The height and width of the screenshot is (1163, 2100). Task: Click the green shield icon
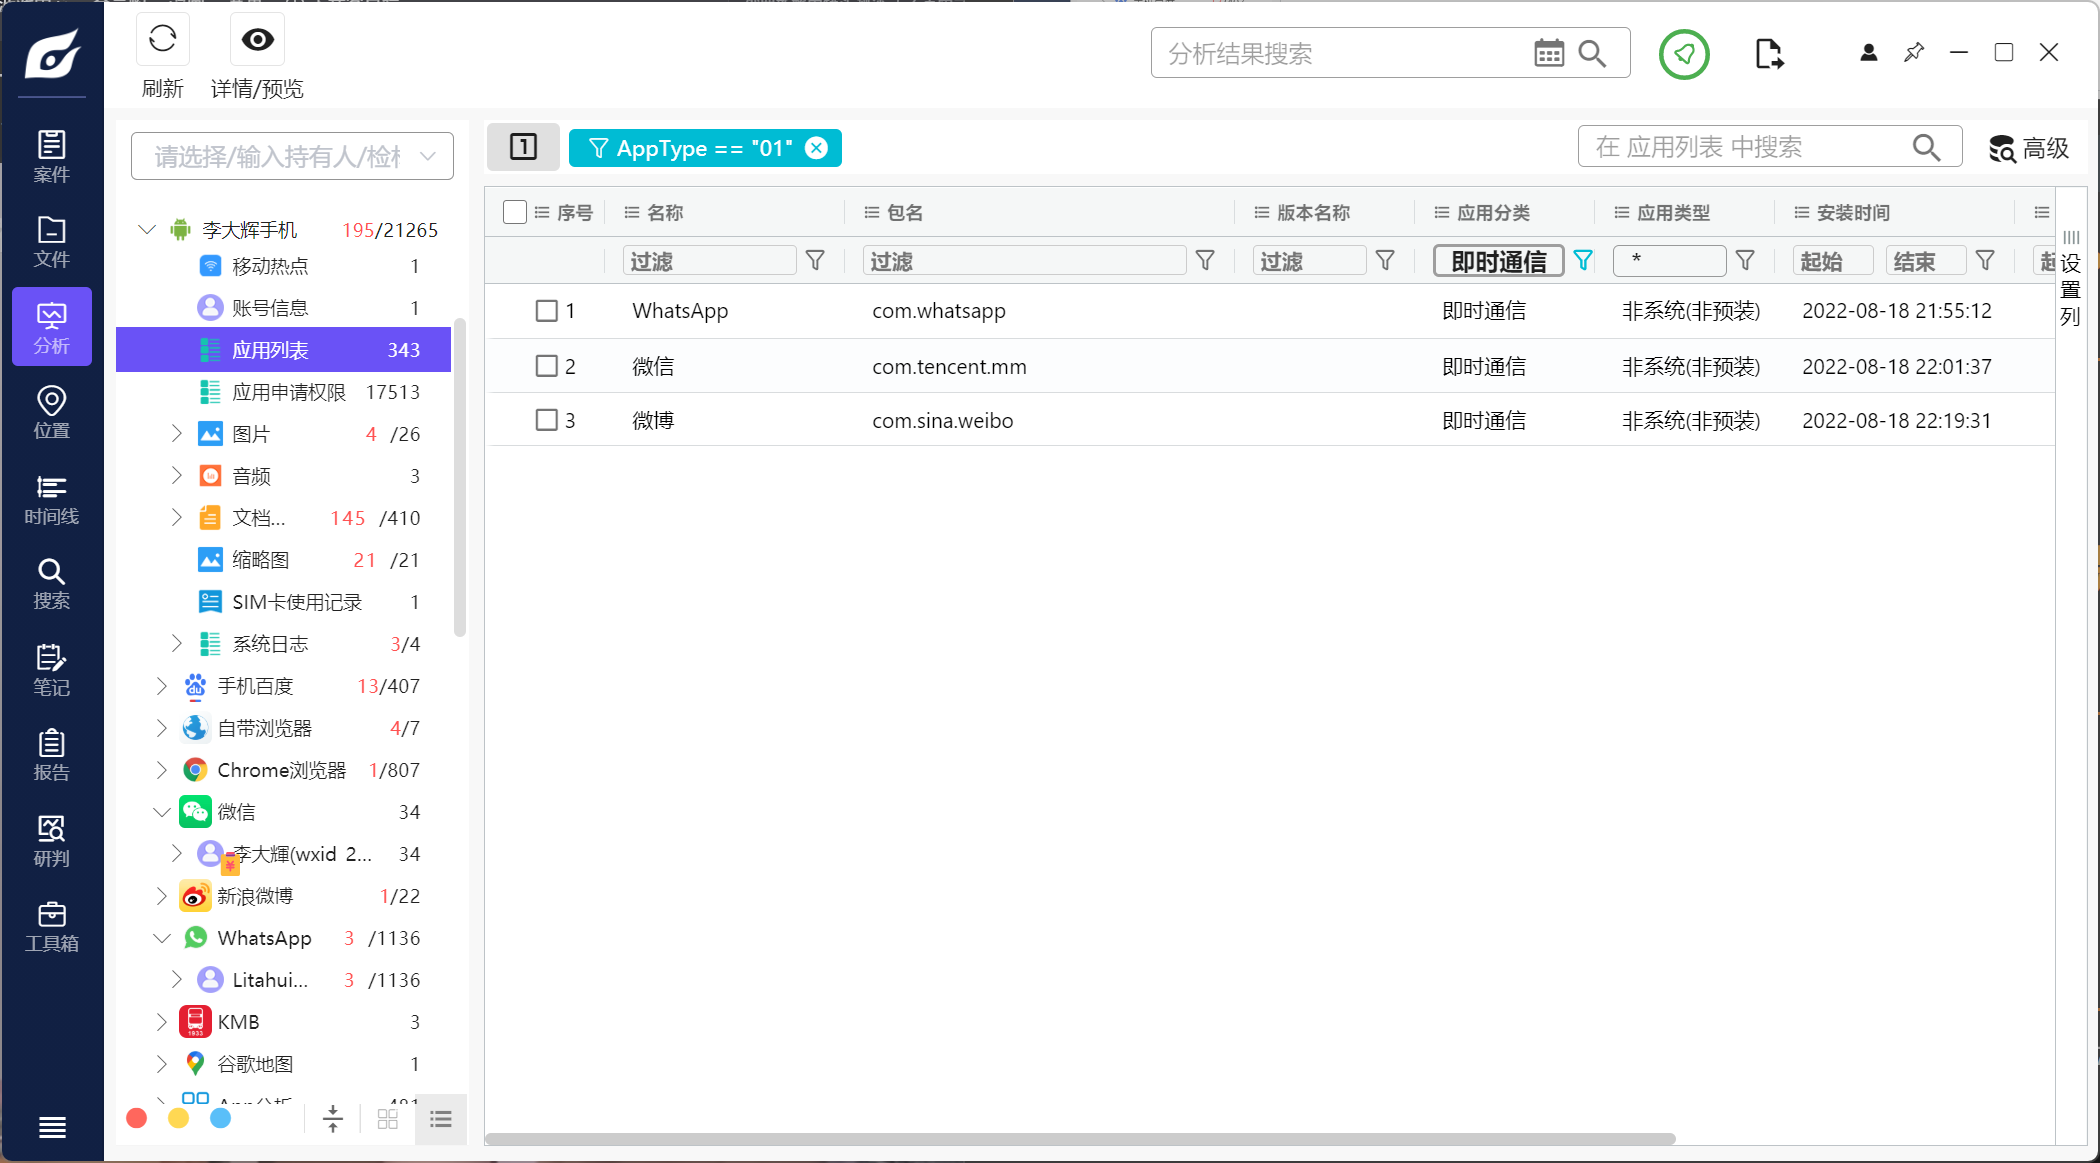tap(1684, 54)
